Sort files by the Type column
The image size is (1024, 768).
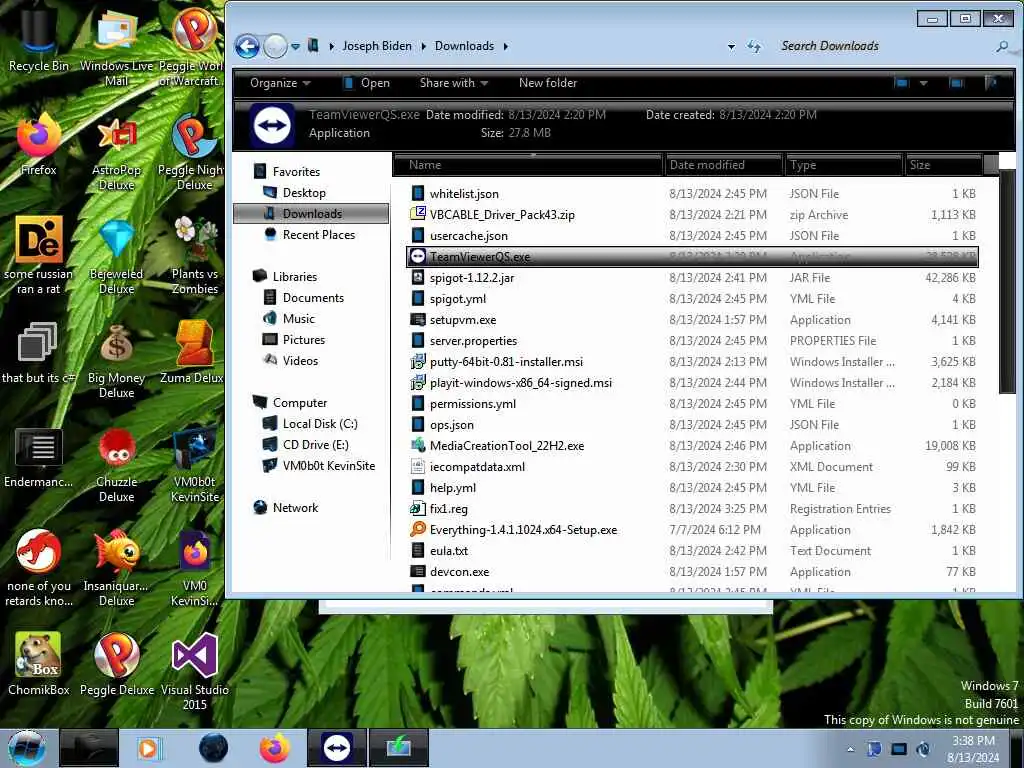coord(843,165)
